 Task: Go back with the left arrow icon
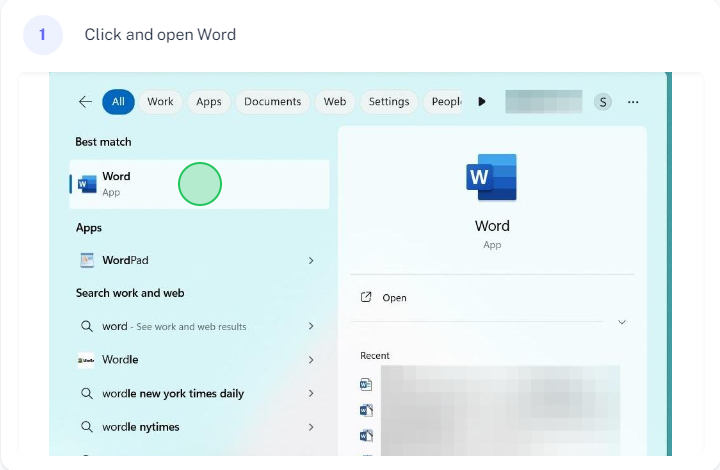(85, 101)
